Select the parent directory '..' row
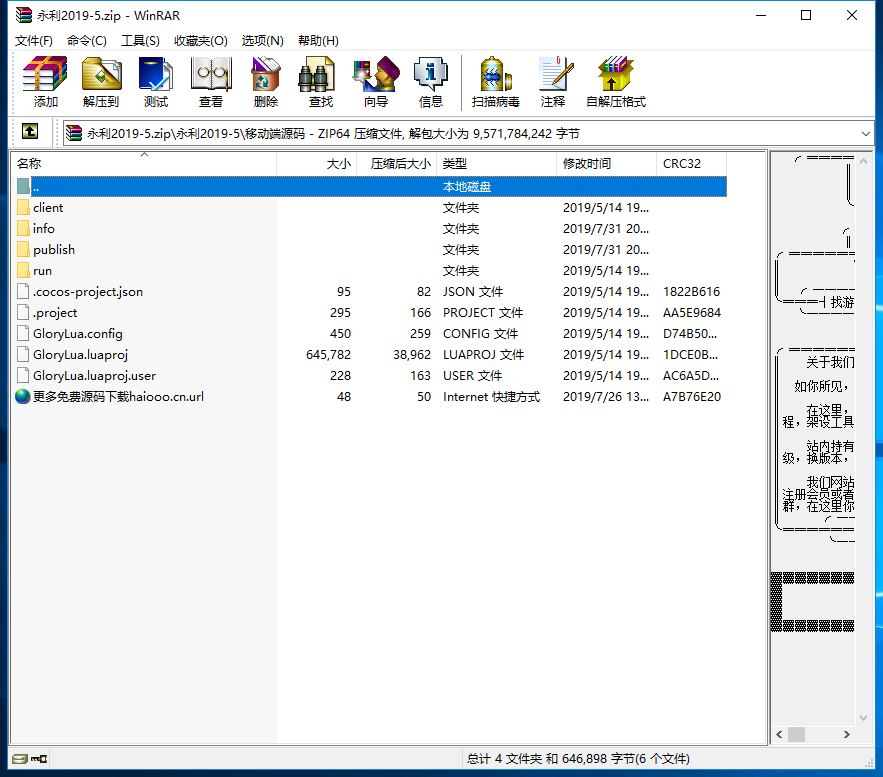 (371, 186)
